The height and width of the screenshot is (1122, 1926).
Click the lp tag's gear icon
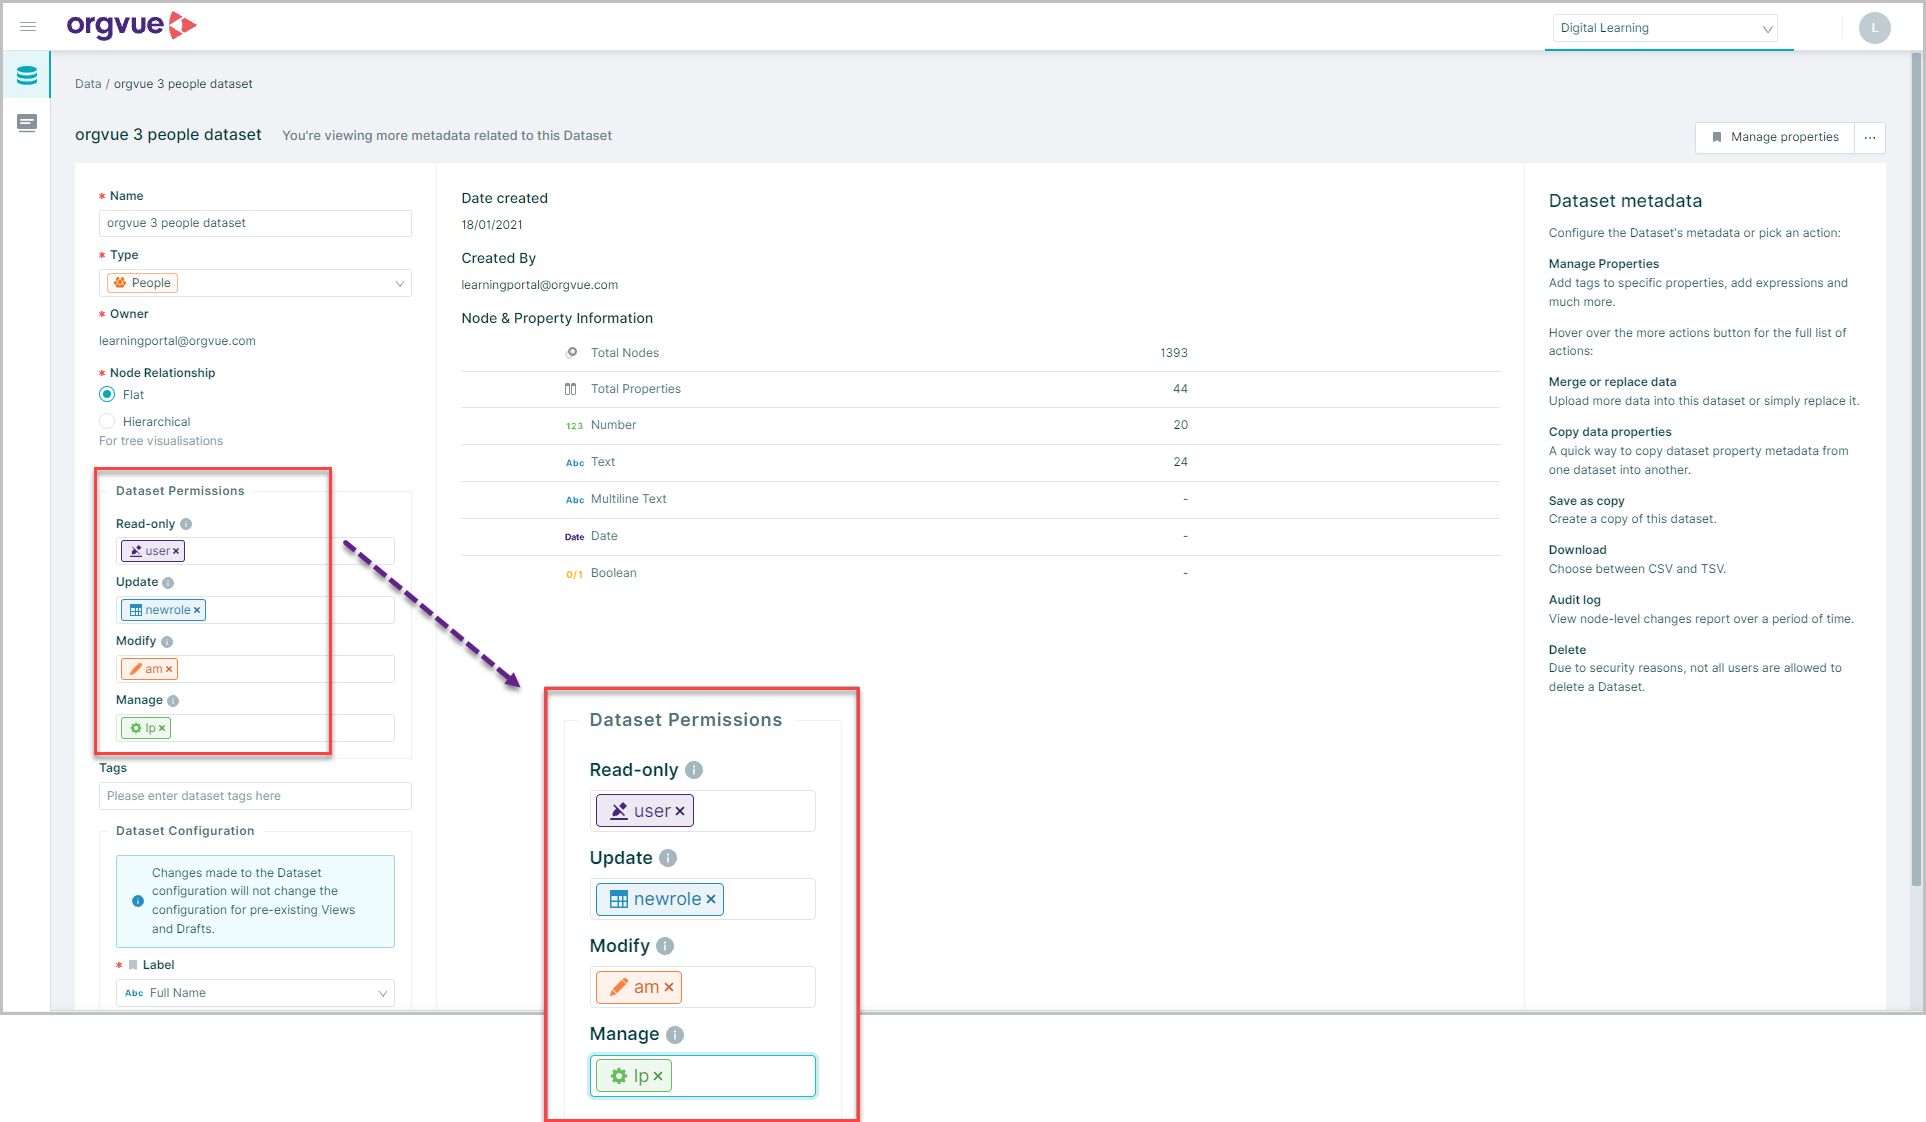click(x=136, y=728)
